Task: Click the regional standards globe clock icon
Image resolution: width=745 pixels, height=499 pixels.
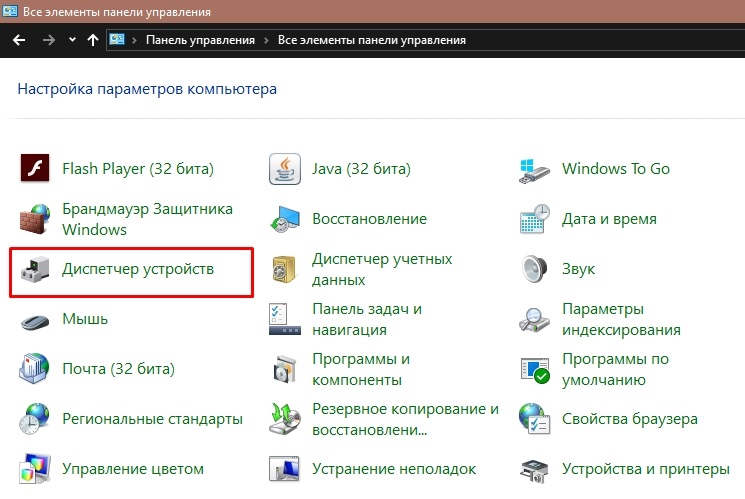Action: point(34,419)
